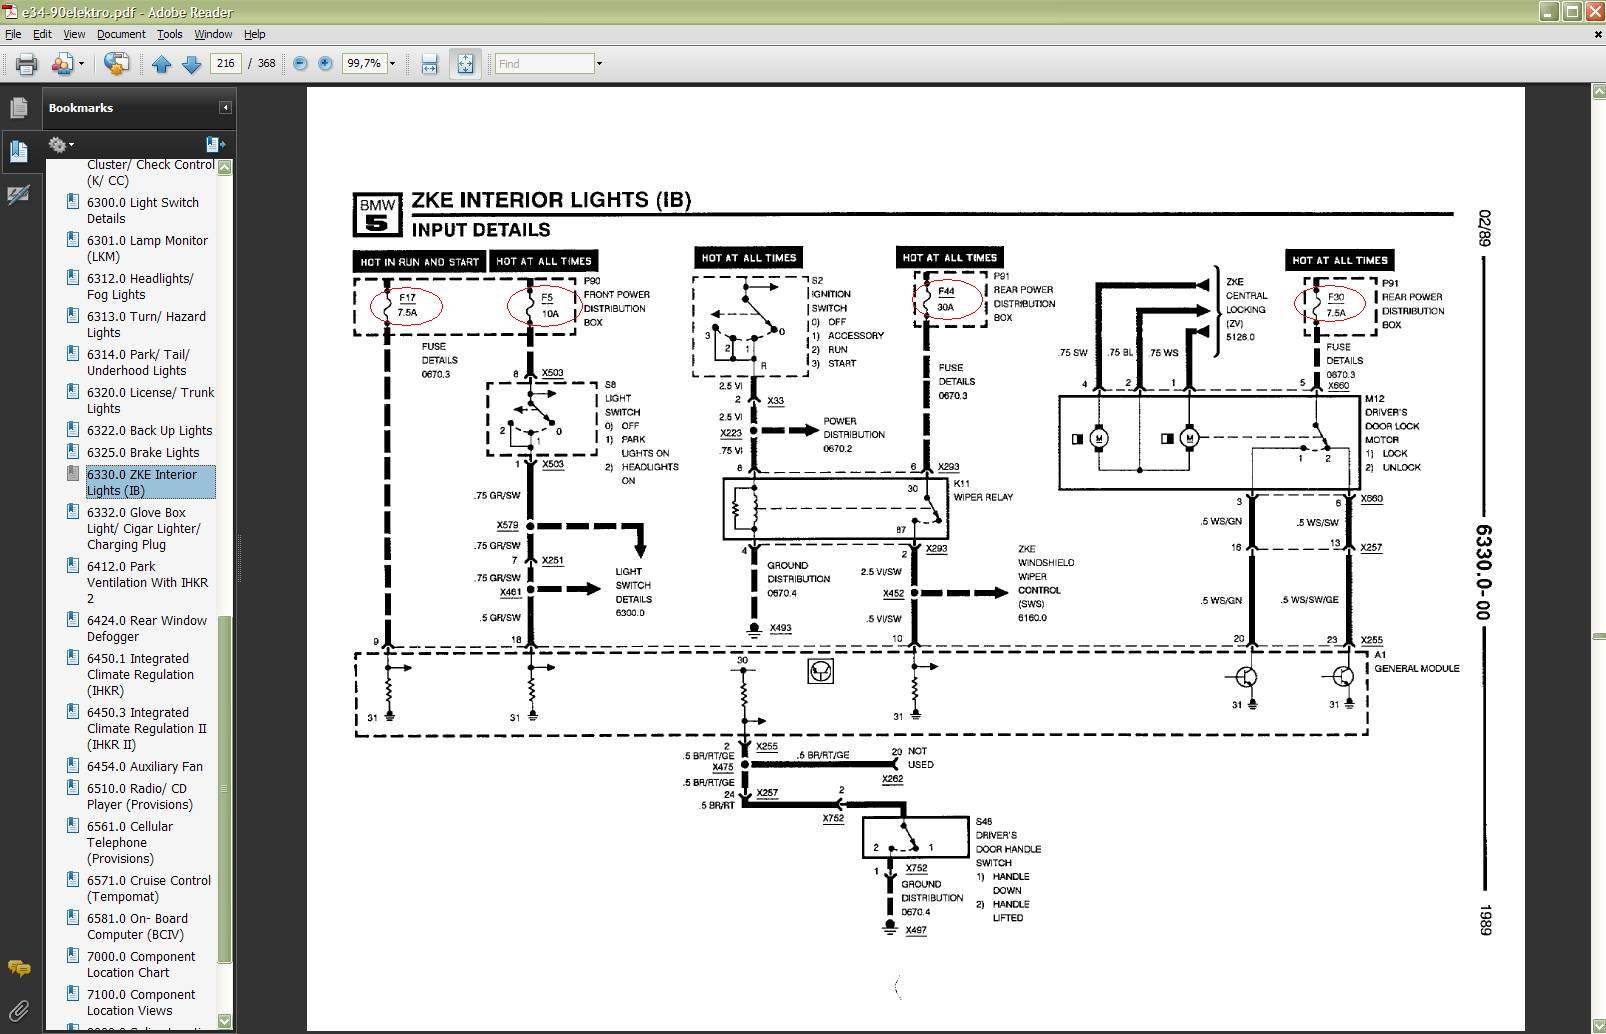Open the Document menu

(121, 34)
